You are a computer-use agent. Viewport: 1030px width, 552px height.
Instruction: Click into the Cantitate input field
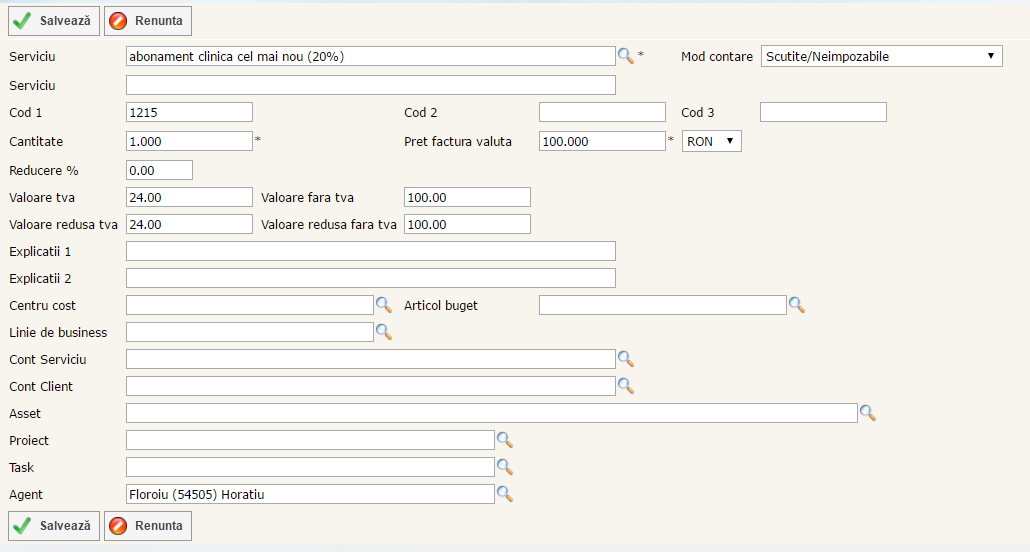pos(189,141)
